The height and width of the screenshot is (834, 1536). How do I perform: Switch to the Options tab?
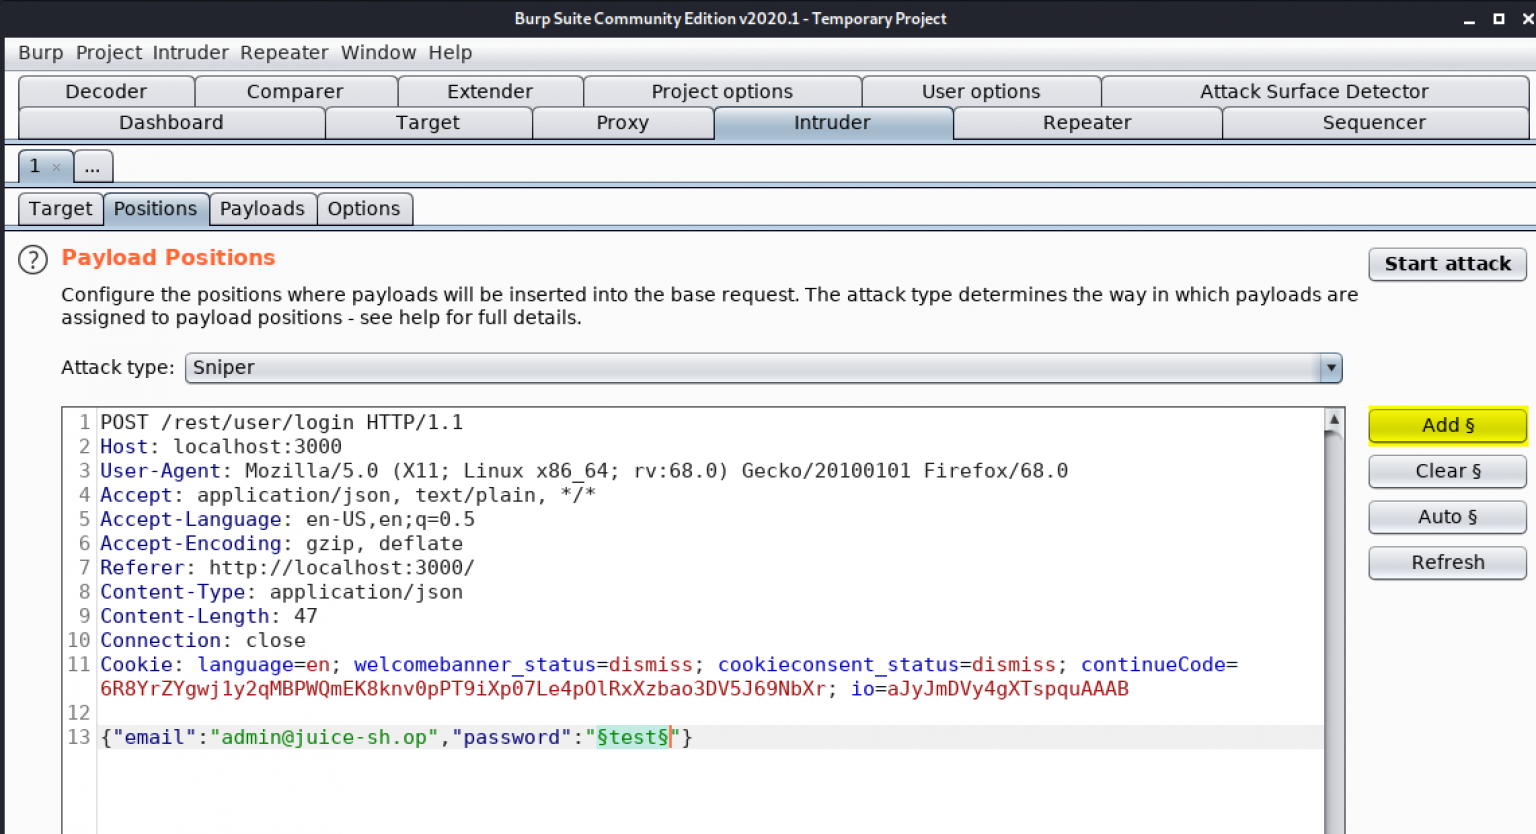(x=364, y=208)
